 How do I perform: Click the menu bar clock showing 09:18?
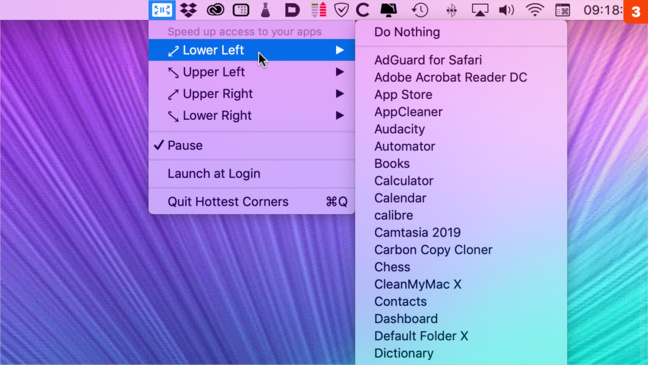pos(603,10)
